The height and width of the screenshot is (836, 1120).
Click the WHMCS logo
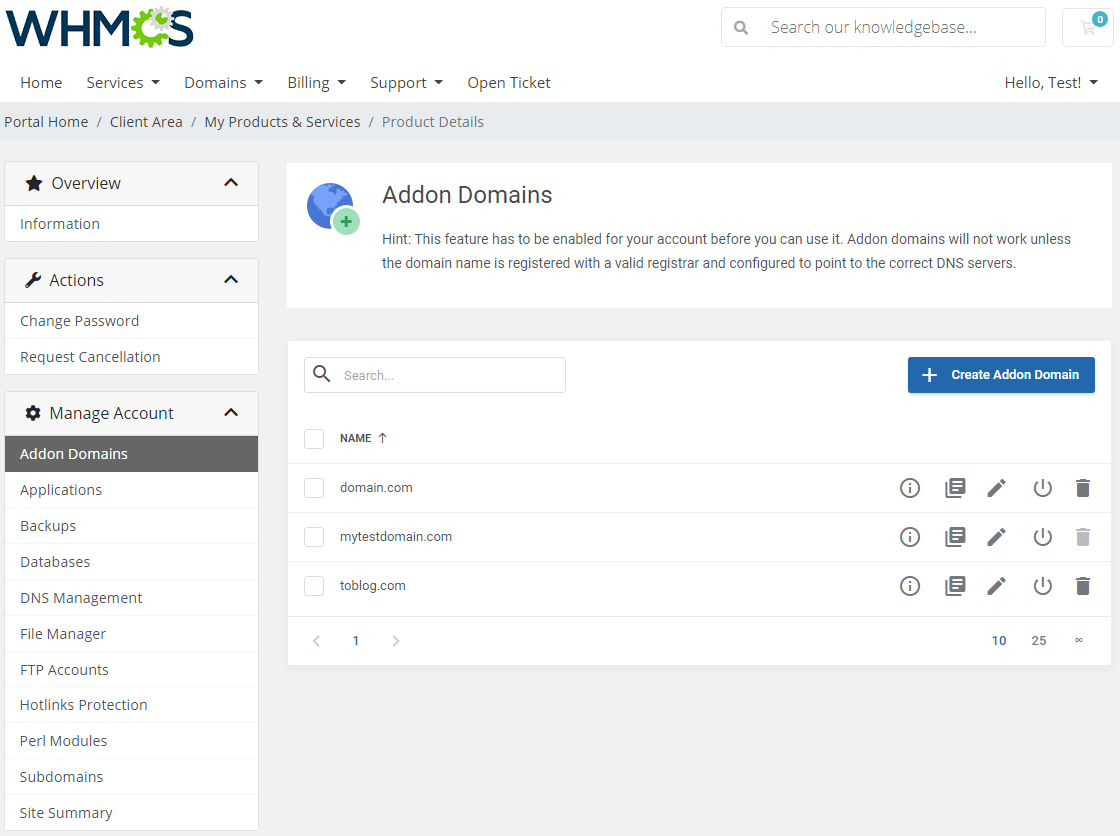point(99,27)
